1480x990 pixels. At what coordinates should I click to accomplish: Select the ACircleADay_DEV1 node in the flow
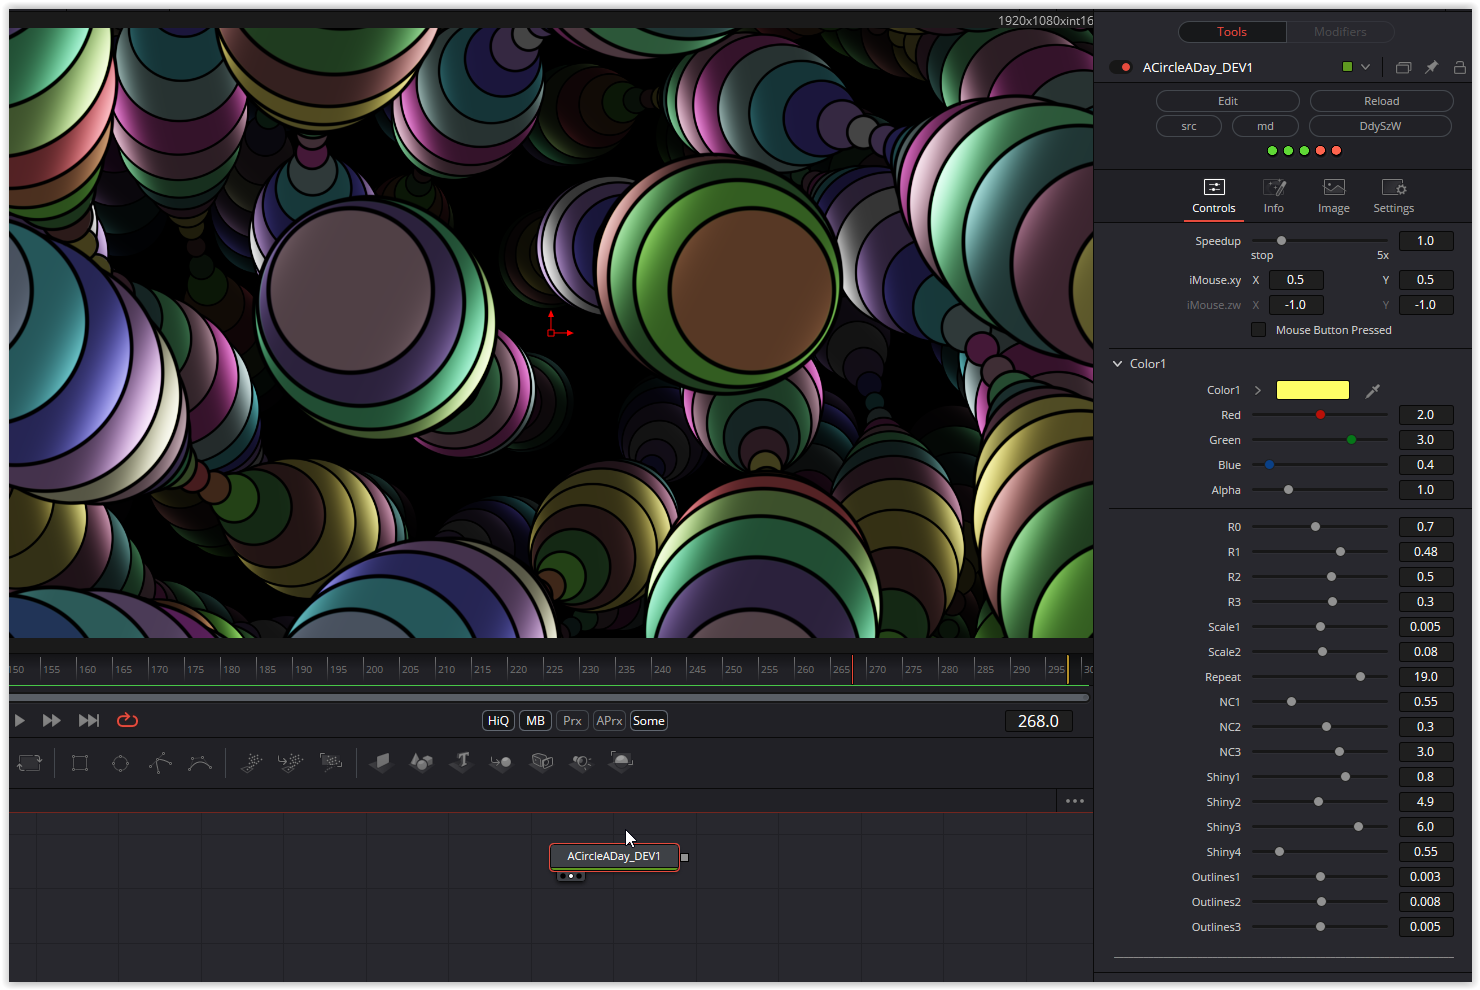pyautogui.click(x=614, y=856)
